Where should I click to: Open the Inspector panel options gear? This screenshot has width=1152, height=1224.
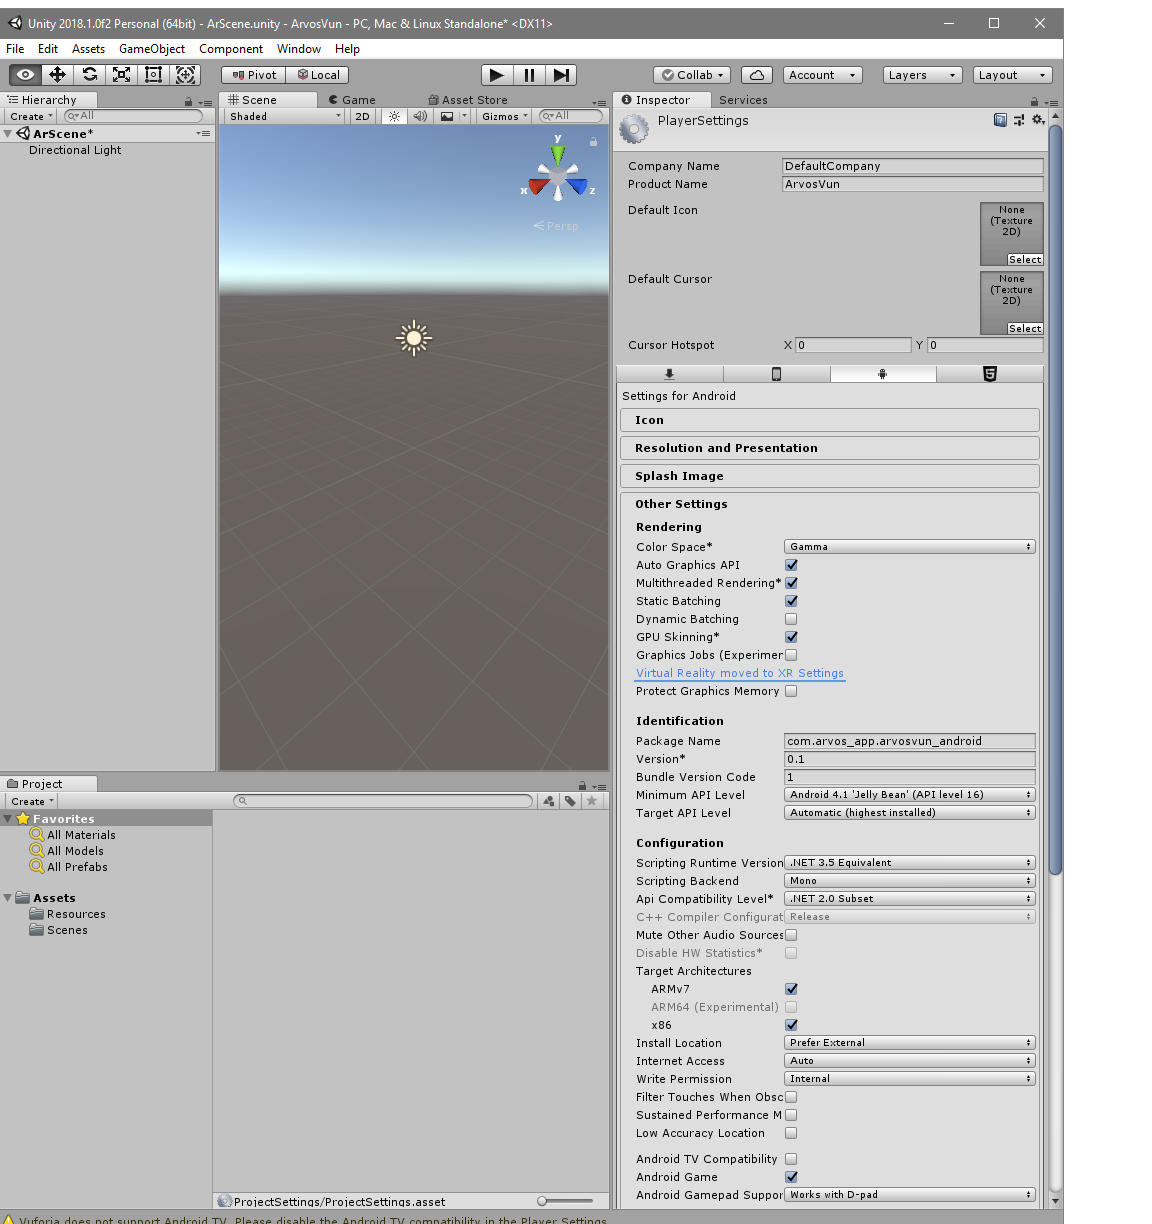pyautogui.click(x=1038, y=119)
